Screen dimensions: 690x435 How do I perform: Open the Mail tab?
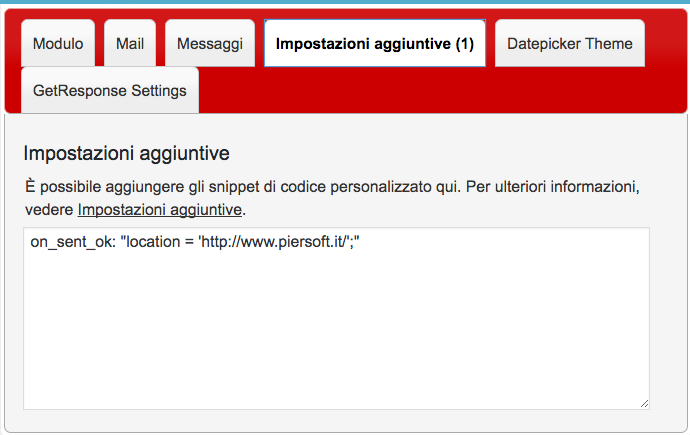(x=130, y=43)
